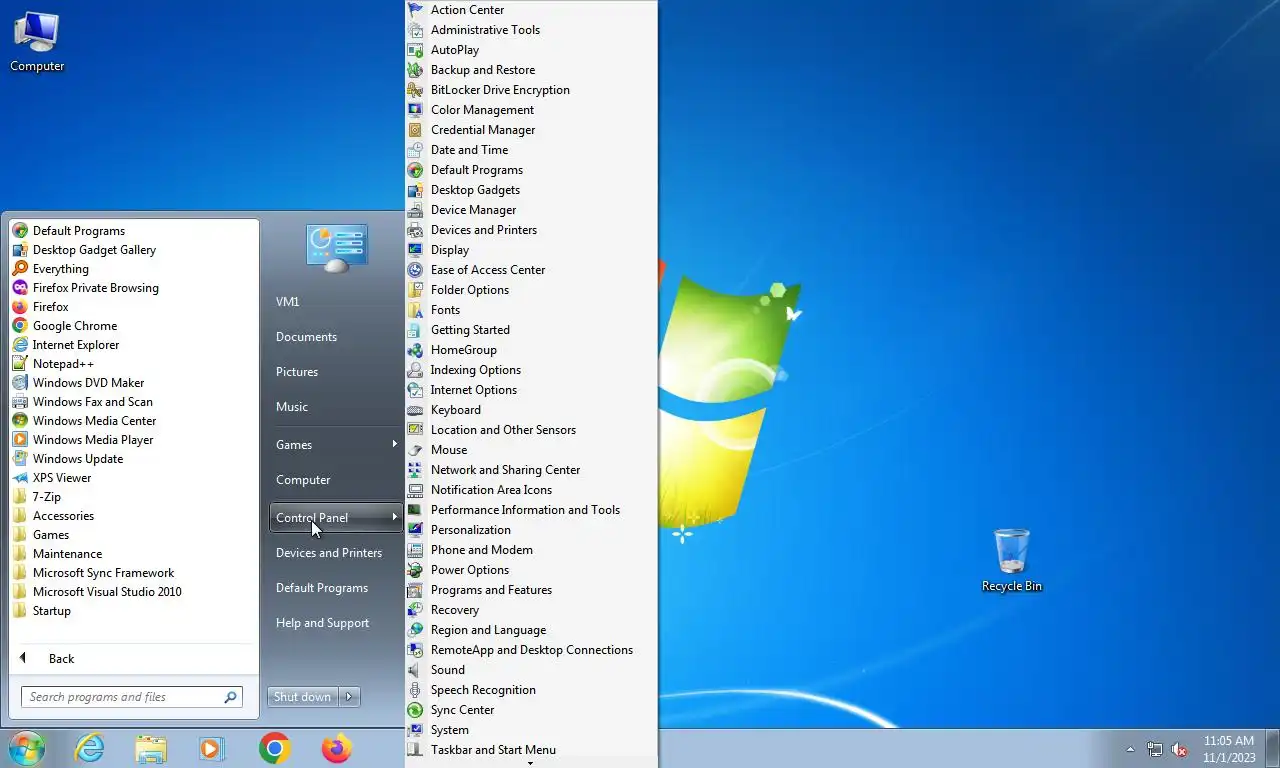Go Back in the programs list
1280x768 pixels.
coord(134,659)
